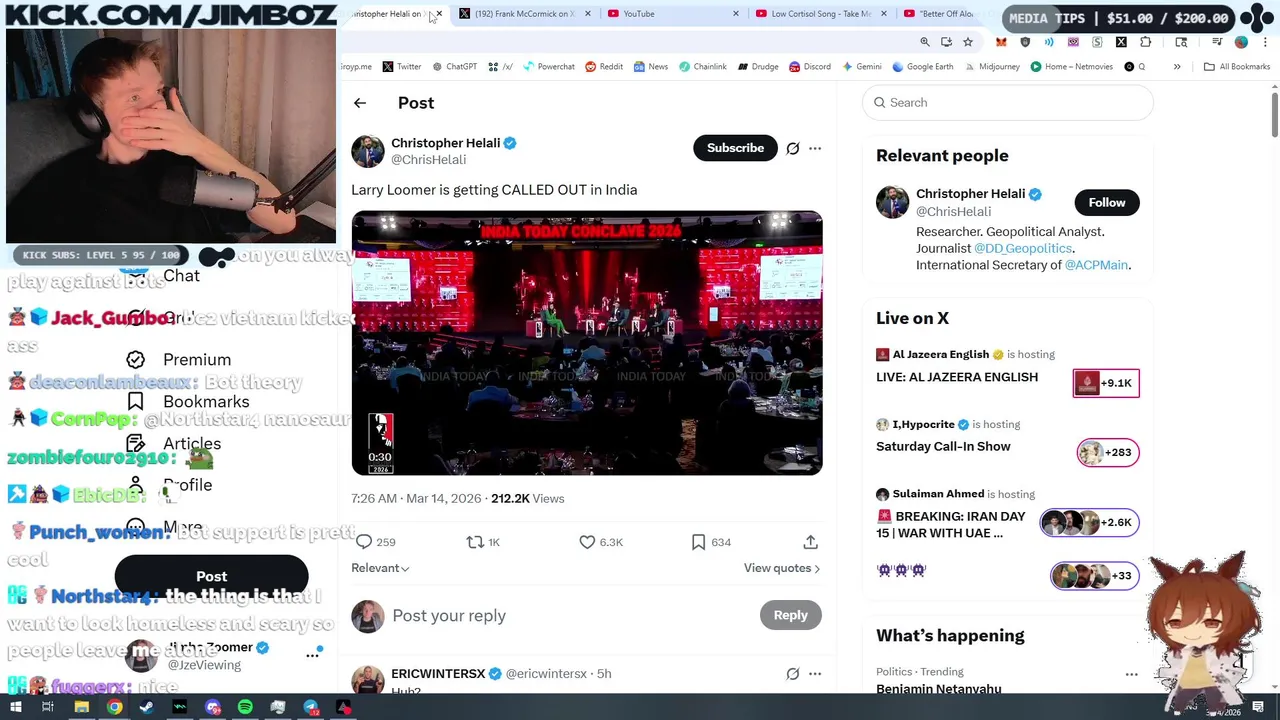
Task: Click the Post your reply field
Action: [x=570, y=616]
